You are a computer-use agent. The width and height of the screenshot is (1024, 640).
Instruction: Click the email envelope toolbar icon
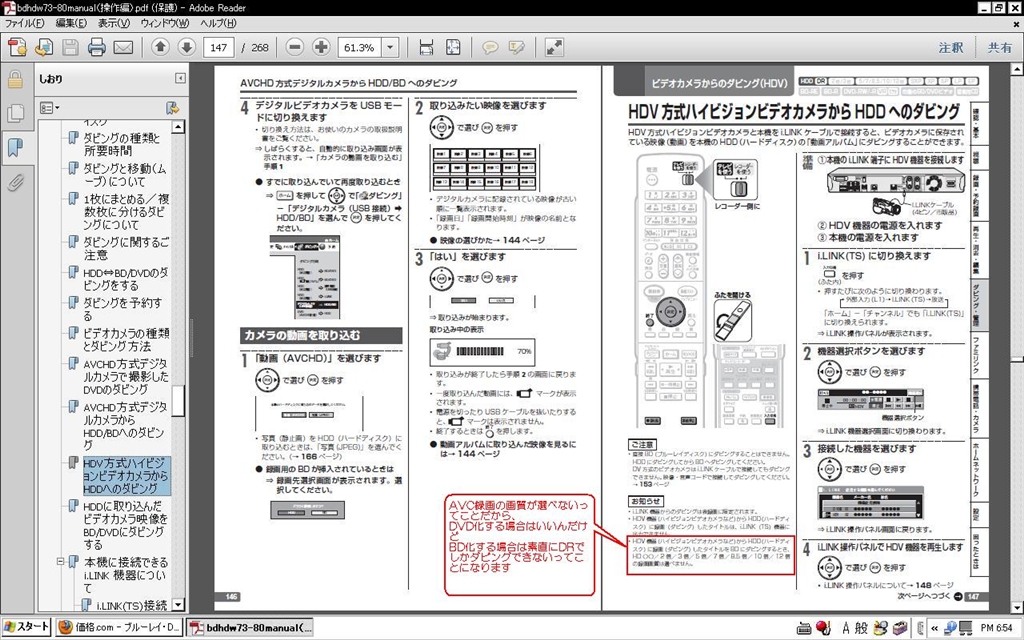(123, 48)
